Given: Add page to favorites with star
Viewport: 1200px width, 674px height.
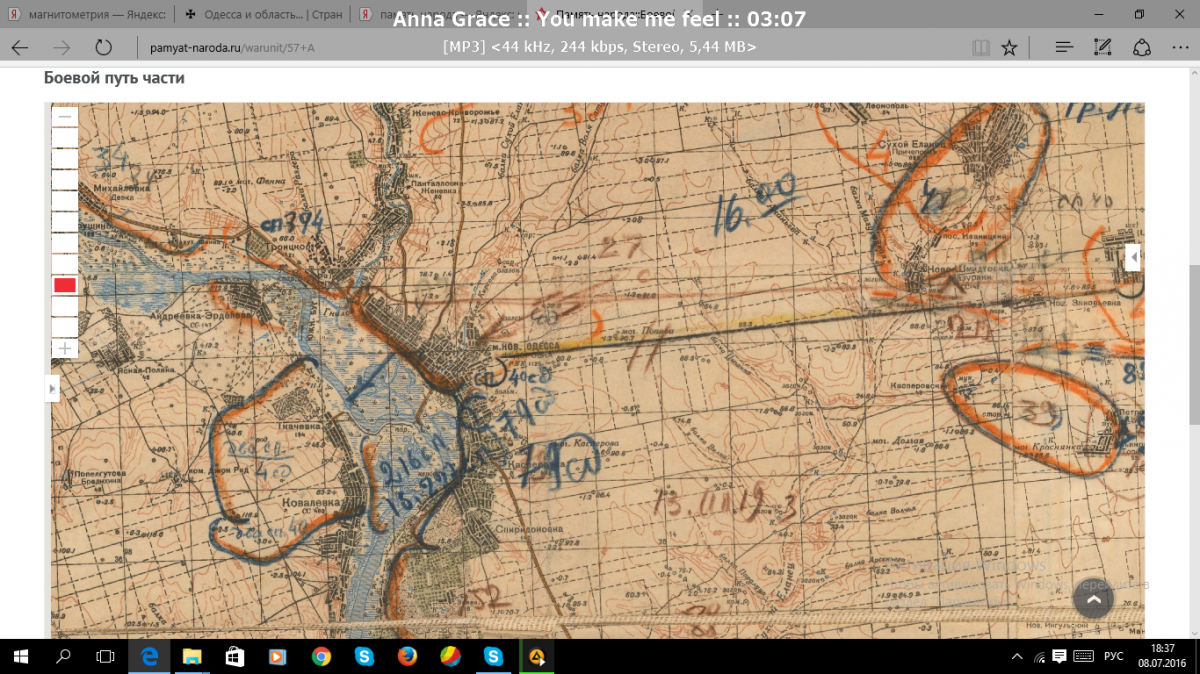Looking at the screenshot, I should click(1009, 47).
